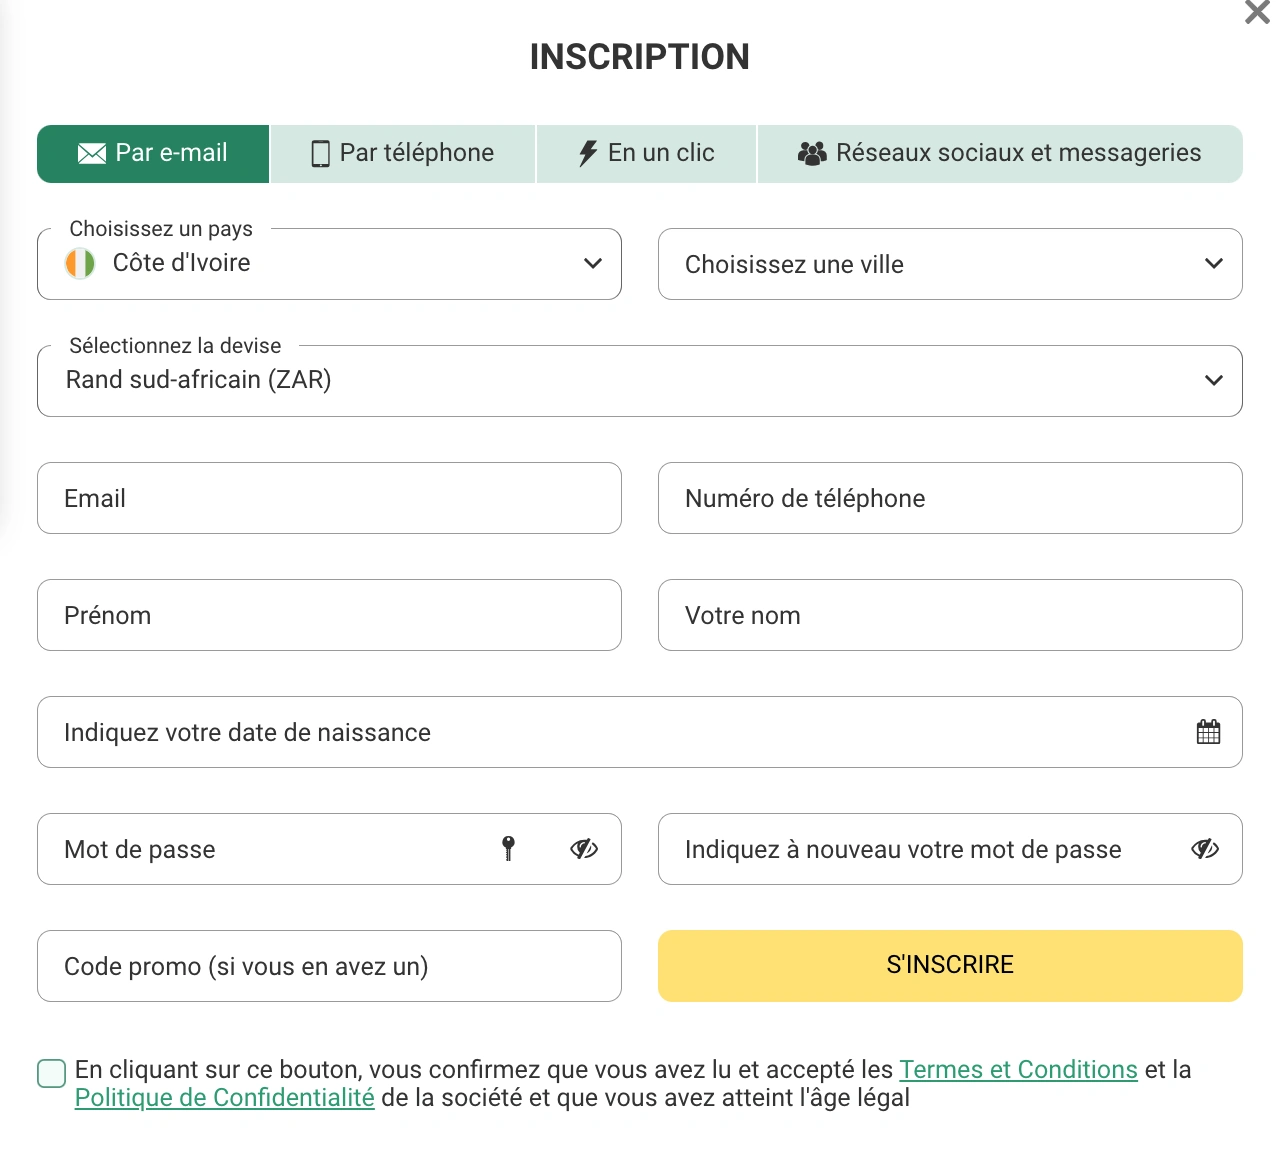Choose Réseaux sociaux et messageries tab
The image size is (1276, 1168).
pos(1000,154)
